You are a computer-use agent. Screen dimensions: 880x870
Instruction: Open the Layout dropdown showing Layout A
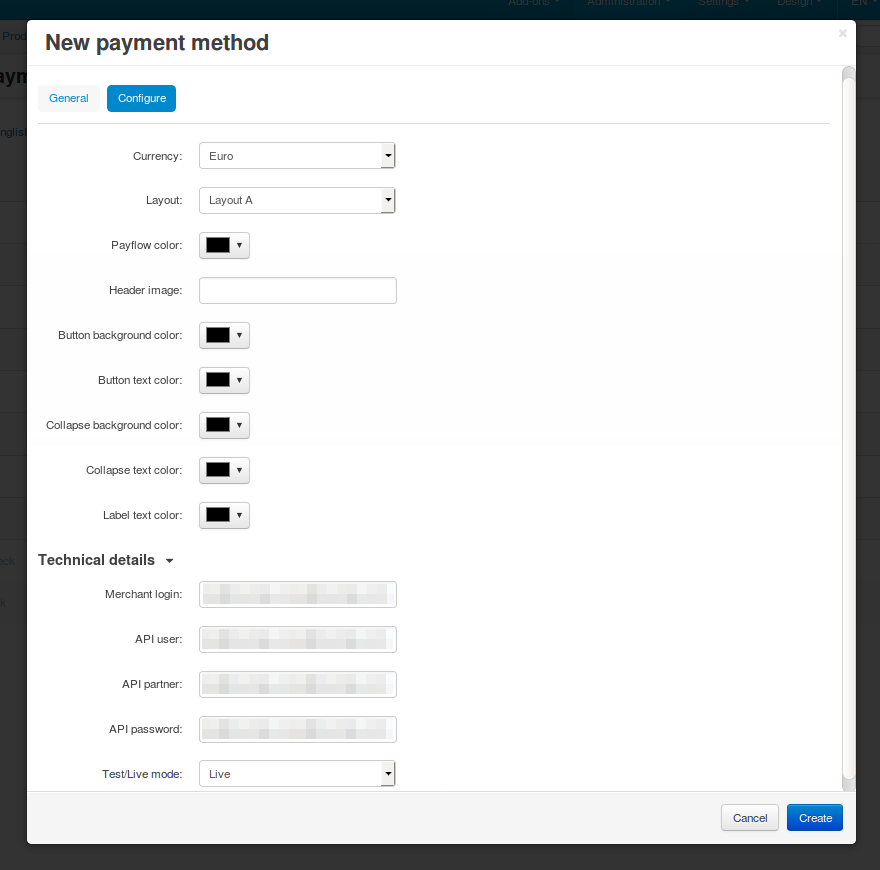click(297, 200)
